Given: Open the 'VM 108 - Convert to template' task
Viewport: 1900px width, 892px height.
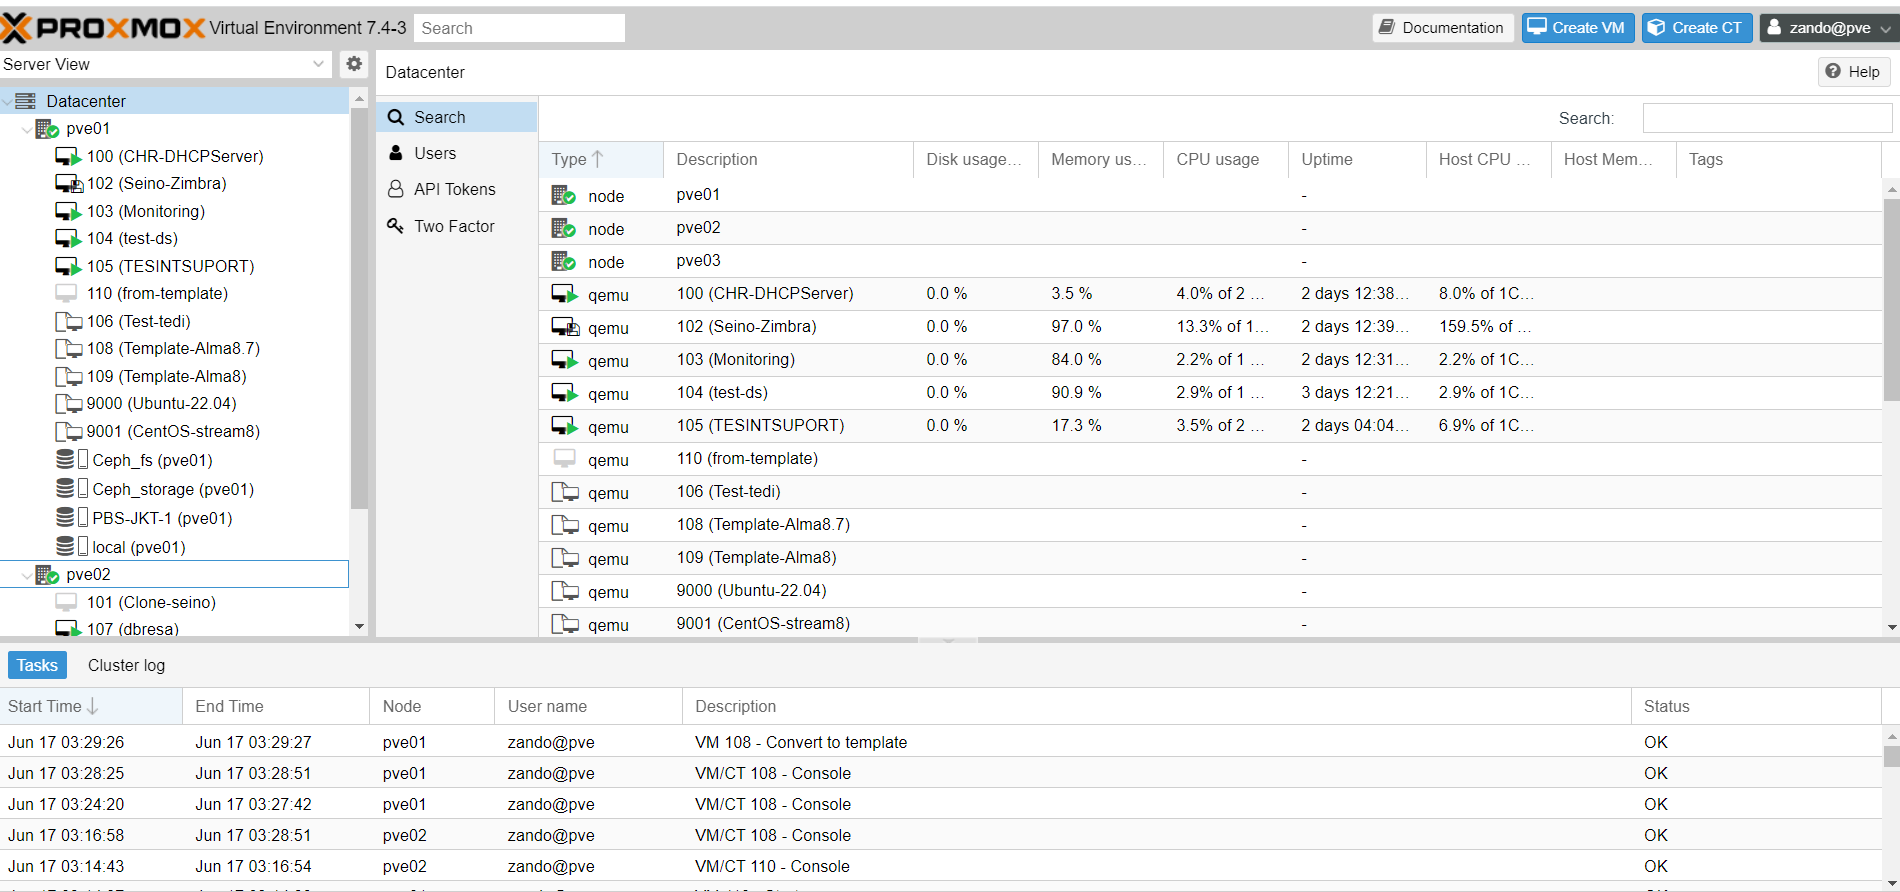Looking at the screenshot, I should (940, 742).
